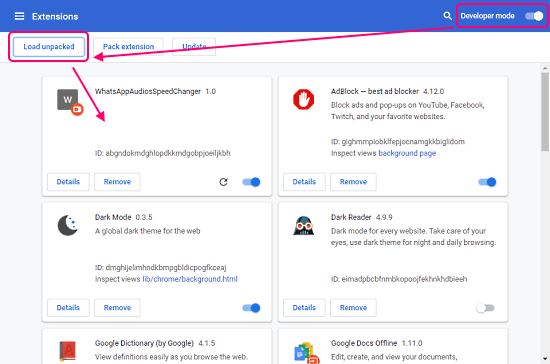
Task: Click the Dark Mode moon icon
Action: coord(67,225)
